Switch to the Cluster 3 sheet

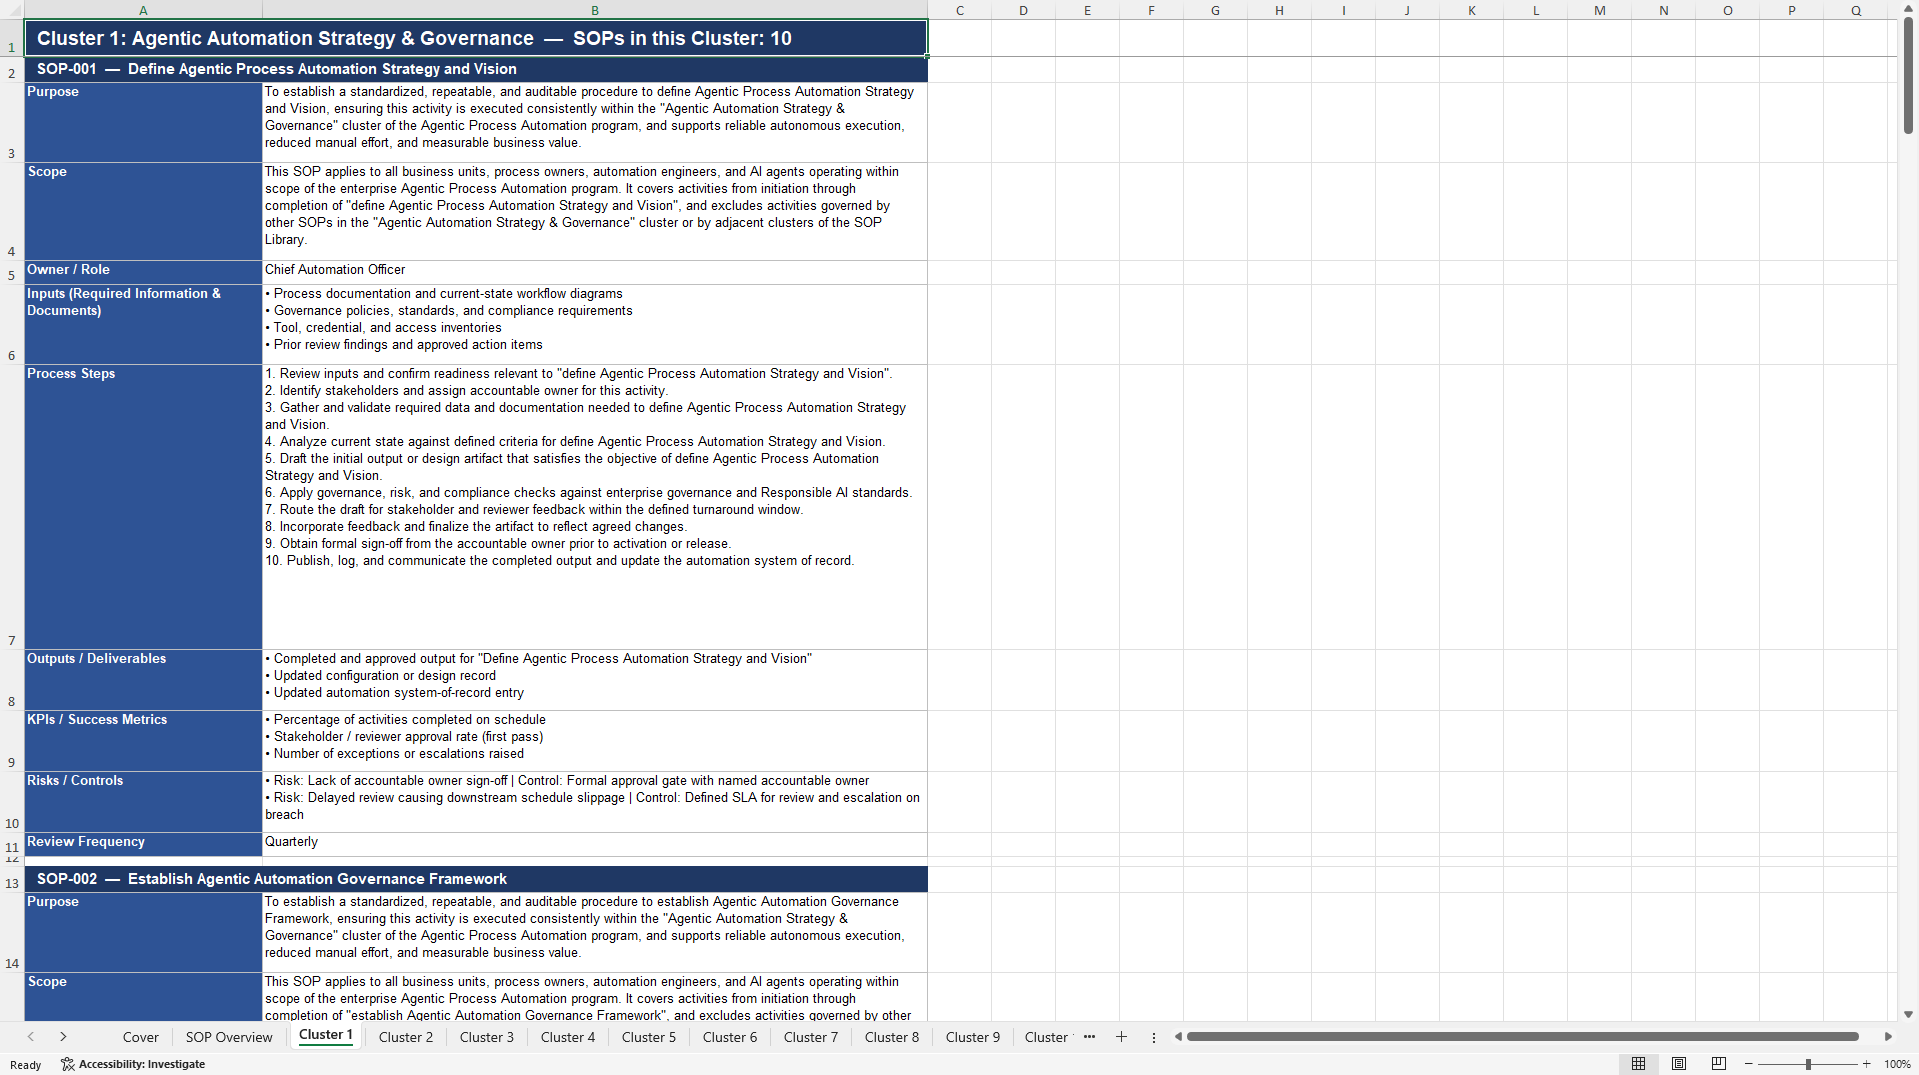pos(487,1037)
